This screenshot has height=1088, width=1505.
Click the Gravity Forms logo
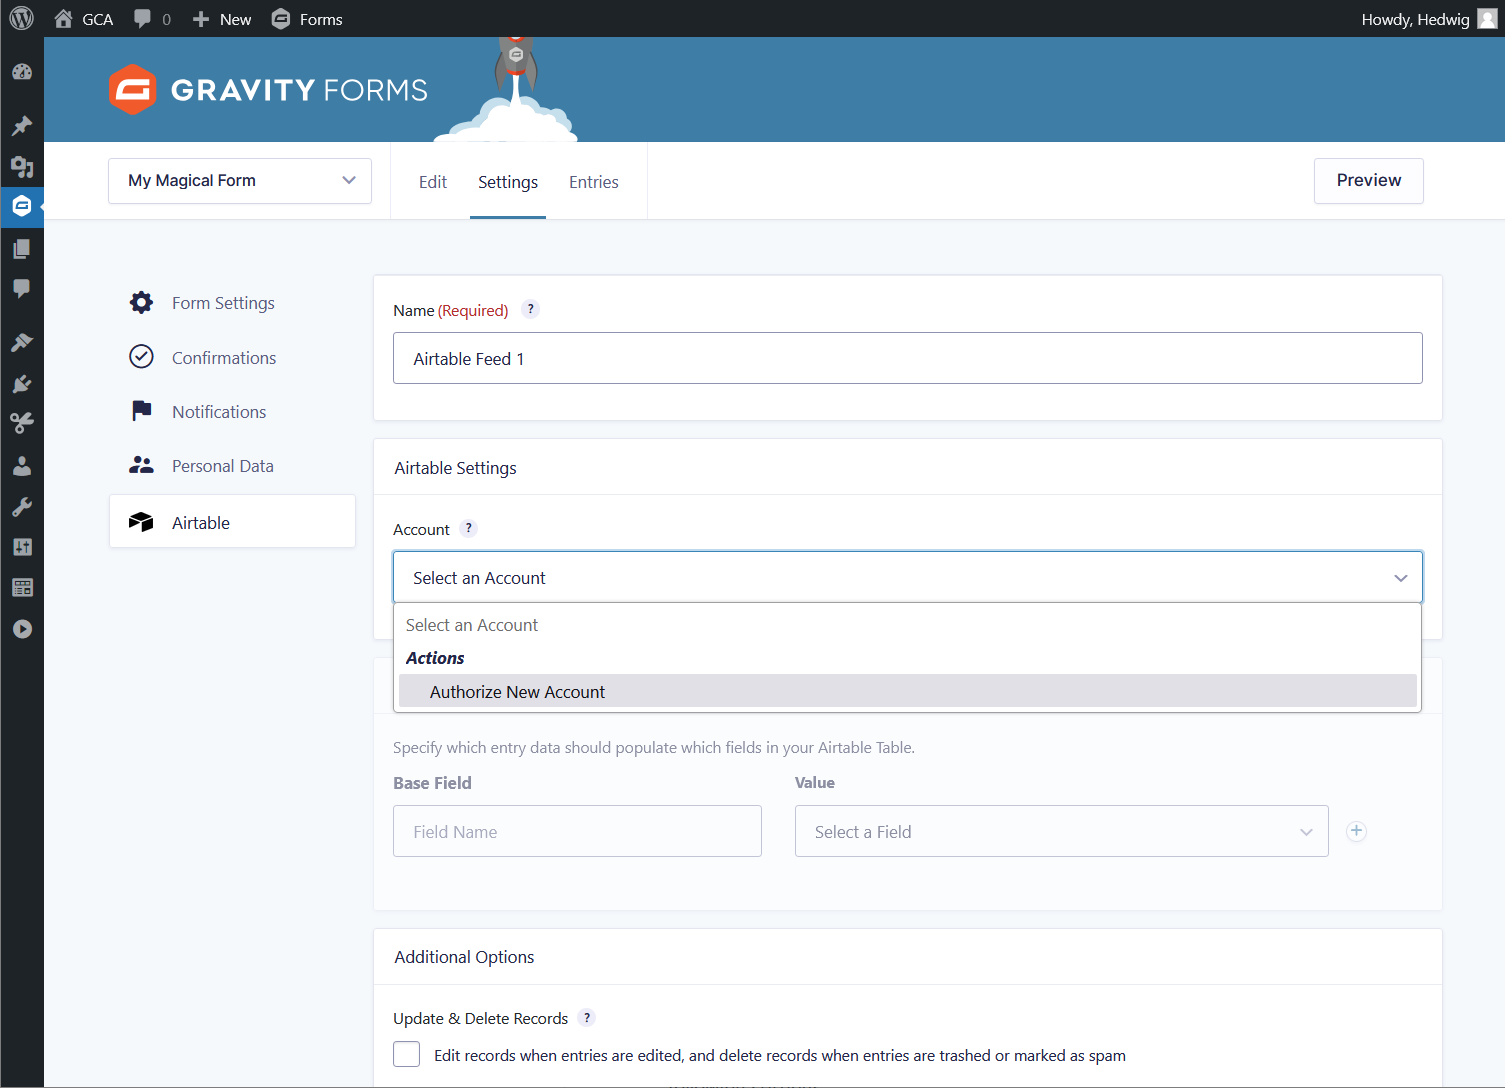[268, 90]
